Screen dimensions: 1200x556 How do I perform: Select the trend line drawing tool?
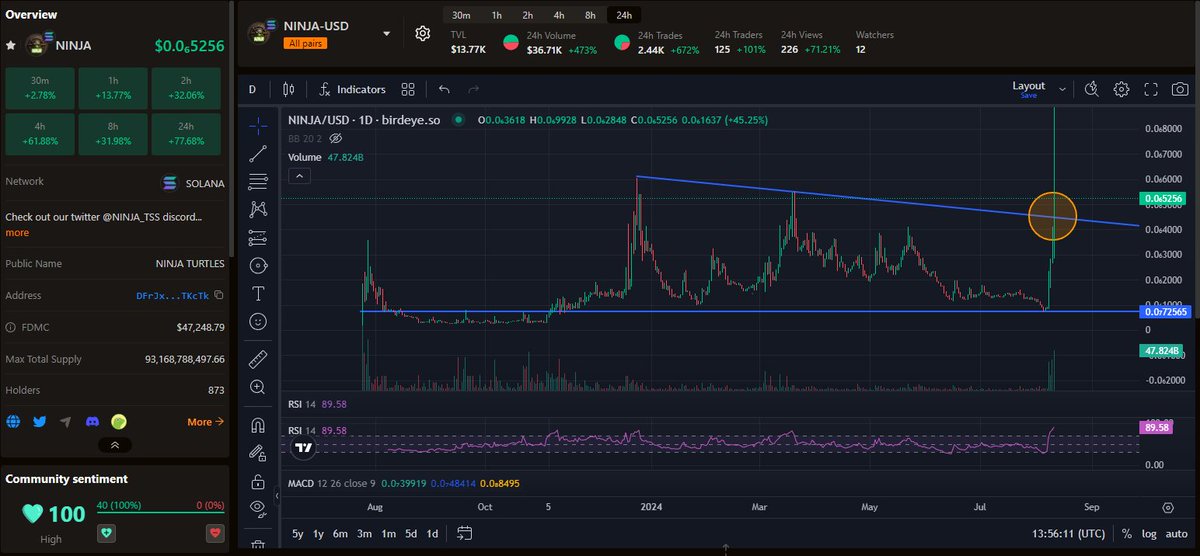click(259, 154)
